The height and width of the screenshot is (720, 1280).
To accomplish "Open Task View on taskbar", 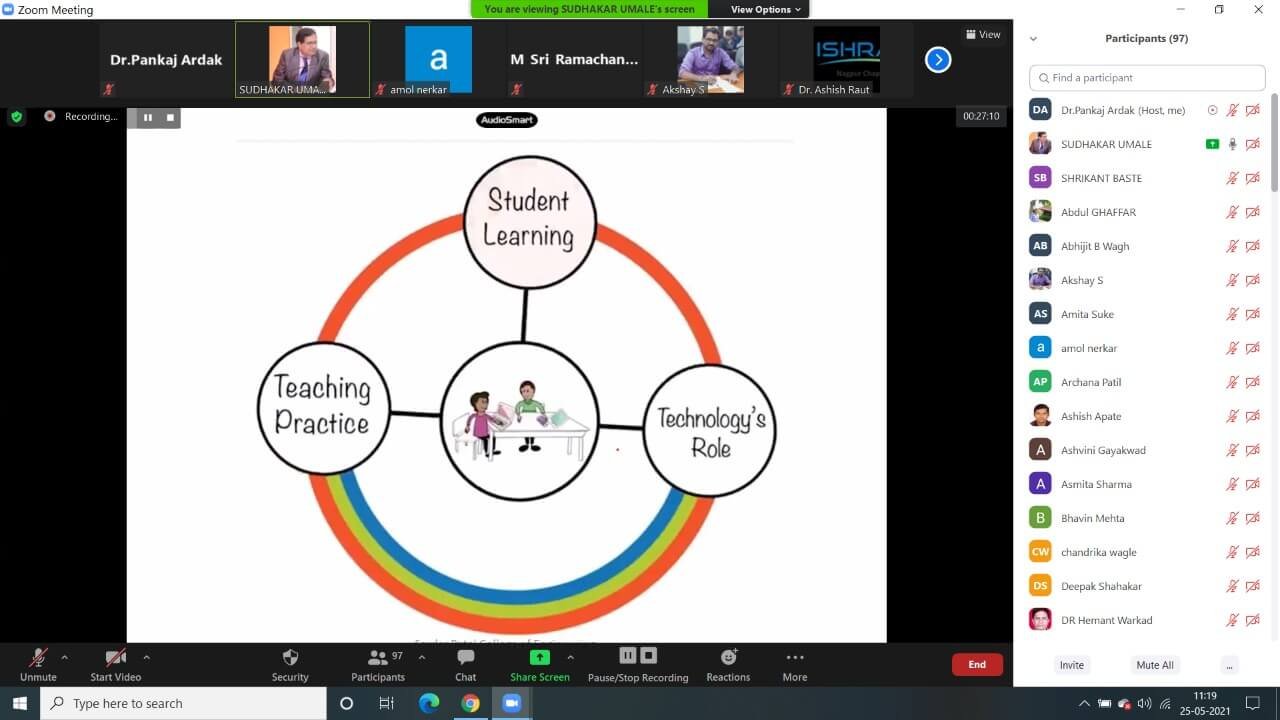I will [386, 703].
